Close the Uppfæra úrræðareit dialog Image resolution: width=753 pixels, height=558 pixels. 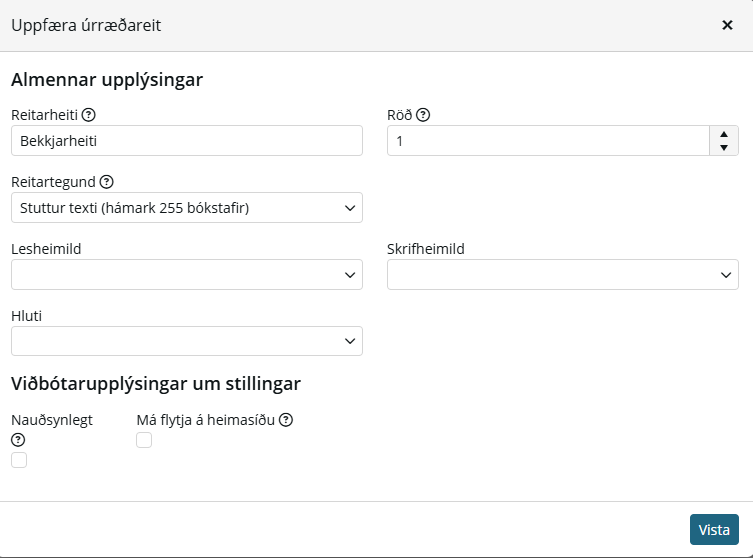click(x=727, y=25)
